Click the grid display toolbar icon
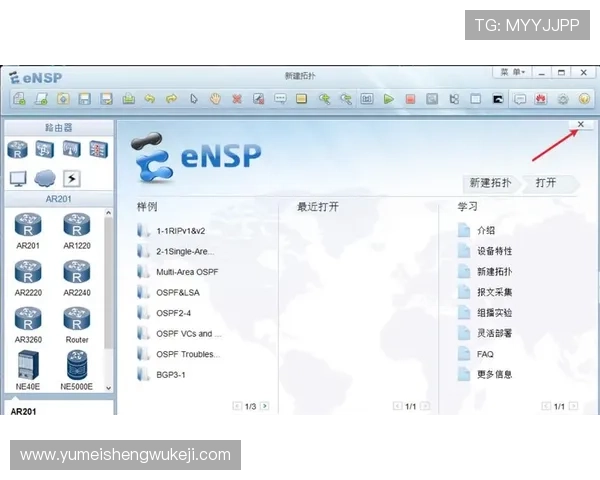The width and height of the screenshot is (600, 480). pyautogui.click(x=476, y=99)
